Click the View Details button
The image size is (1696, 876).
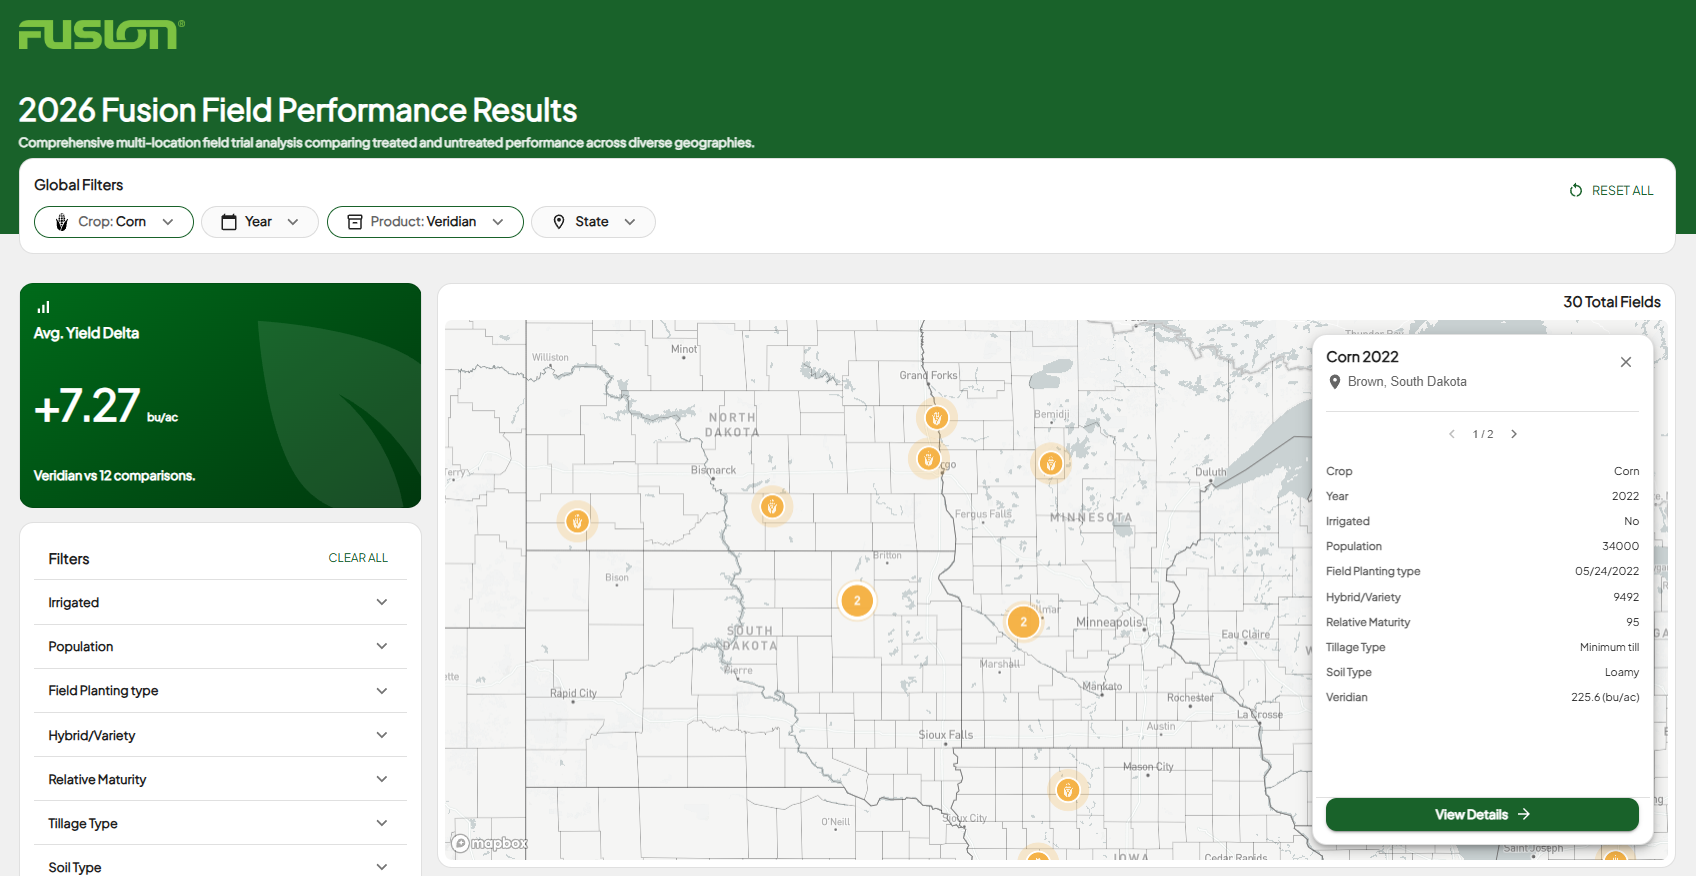(1481, 814)
